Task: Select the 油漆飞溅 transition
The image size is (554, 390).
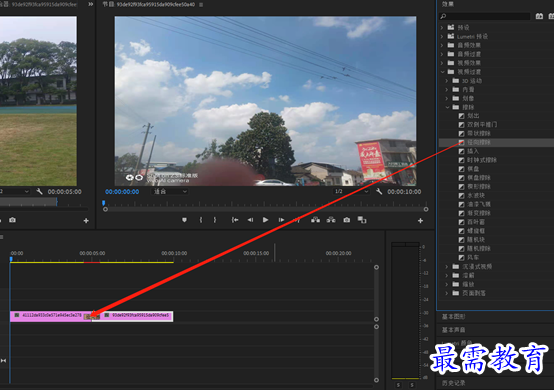Action: pyautogui.click(x=479, y=204)
